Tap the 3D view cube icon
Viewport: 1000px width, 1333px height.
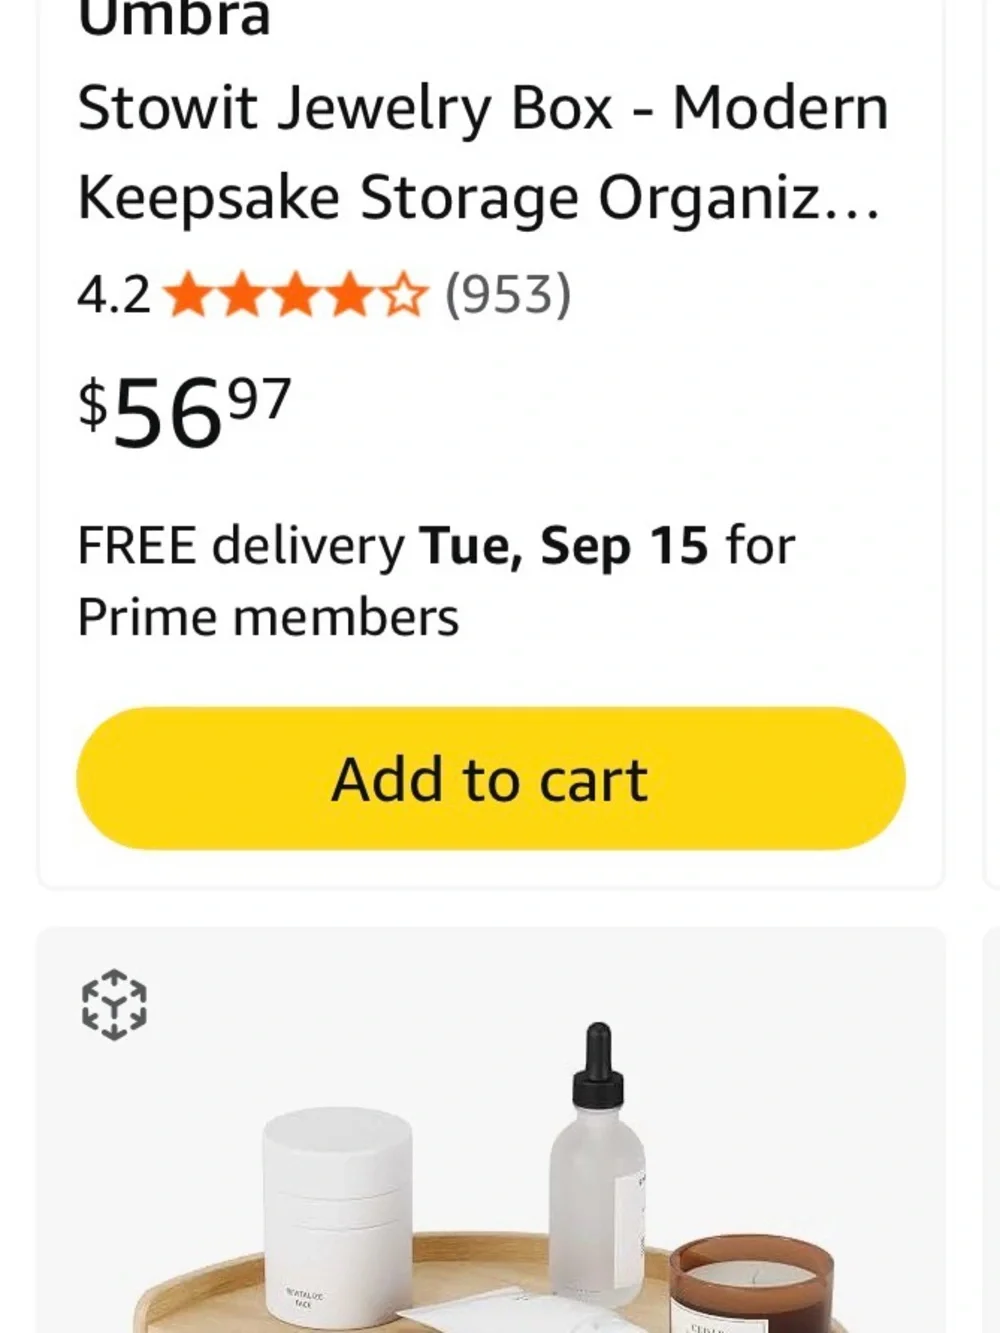pos(114,1005)
